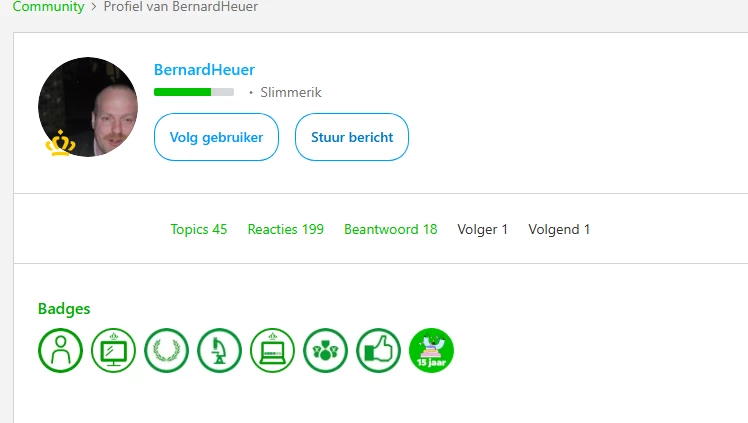Click the Badges heading

64,309
